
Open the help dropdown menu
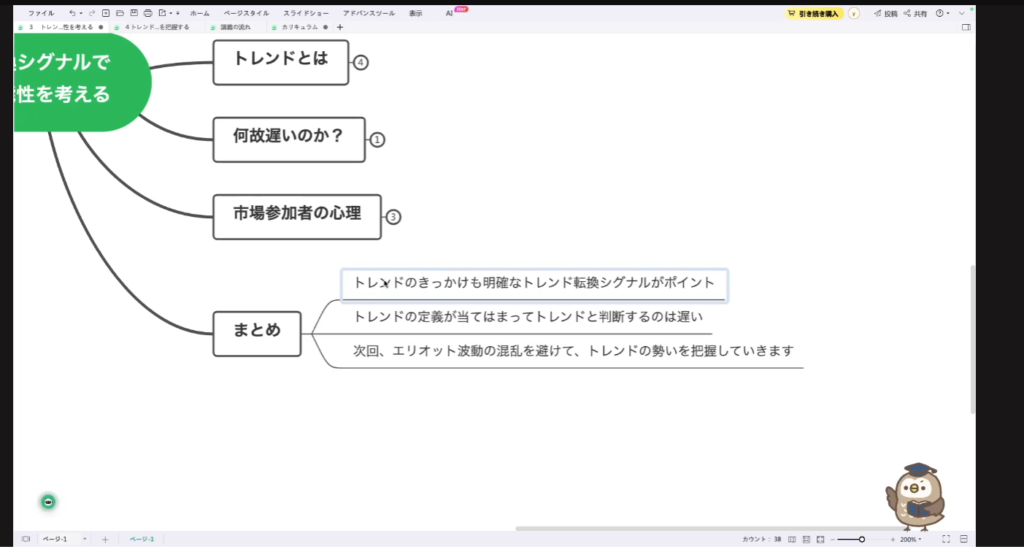pyautogui.click(x=942, y=13)
